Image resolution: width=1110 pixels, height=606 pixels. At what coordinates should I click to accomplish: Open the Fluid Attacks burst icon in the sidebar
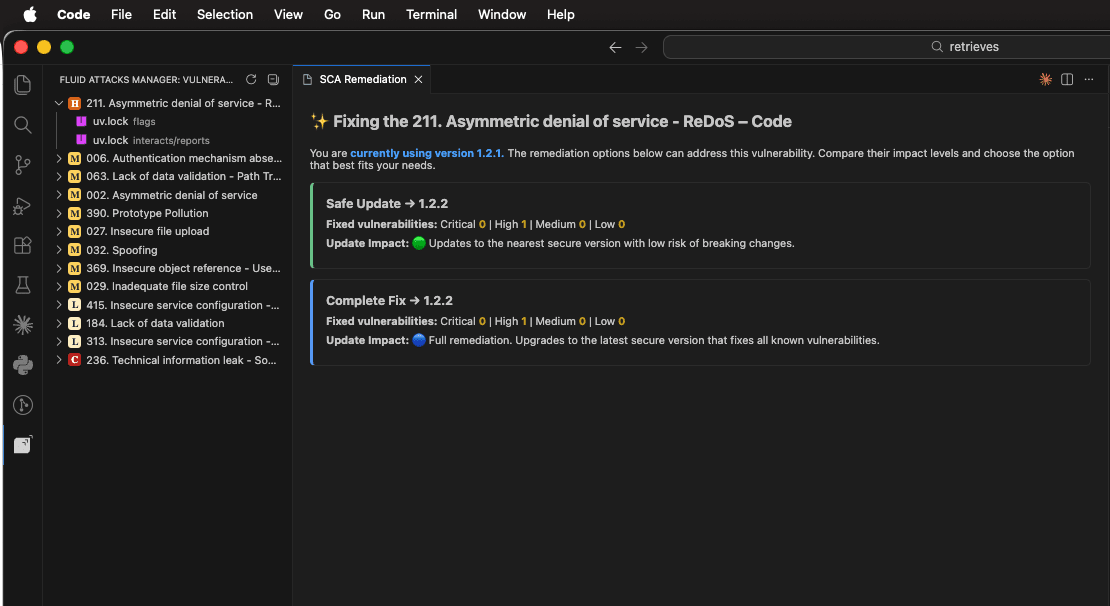point(22,324)
